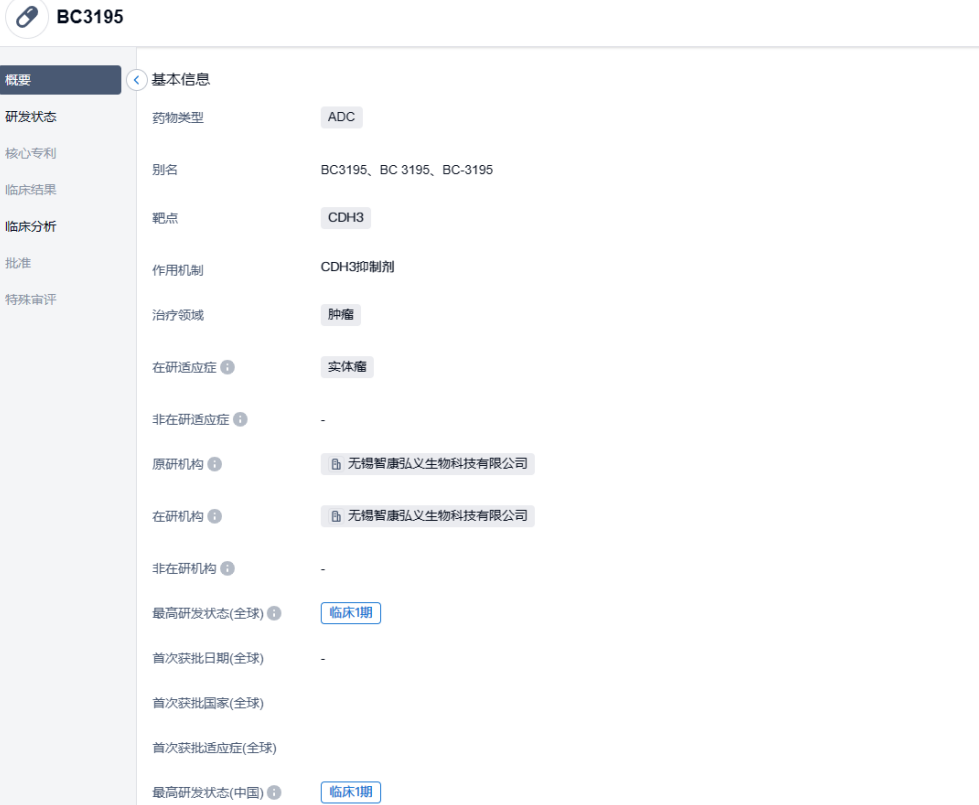This screenshot has width=979, height=805.
Task: Click info icon next to 最高研发状态(中国)
Action: point(275,793)
